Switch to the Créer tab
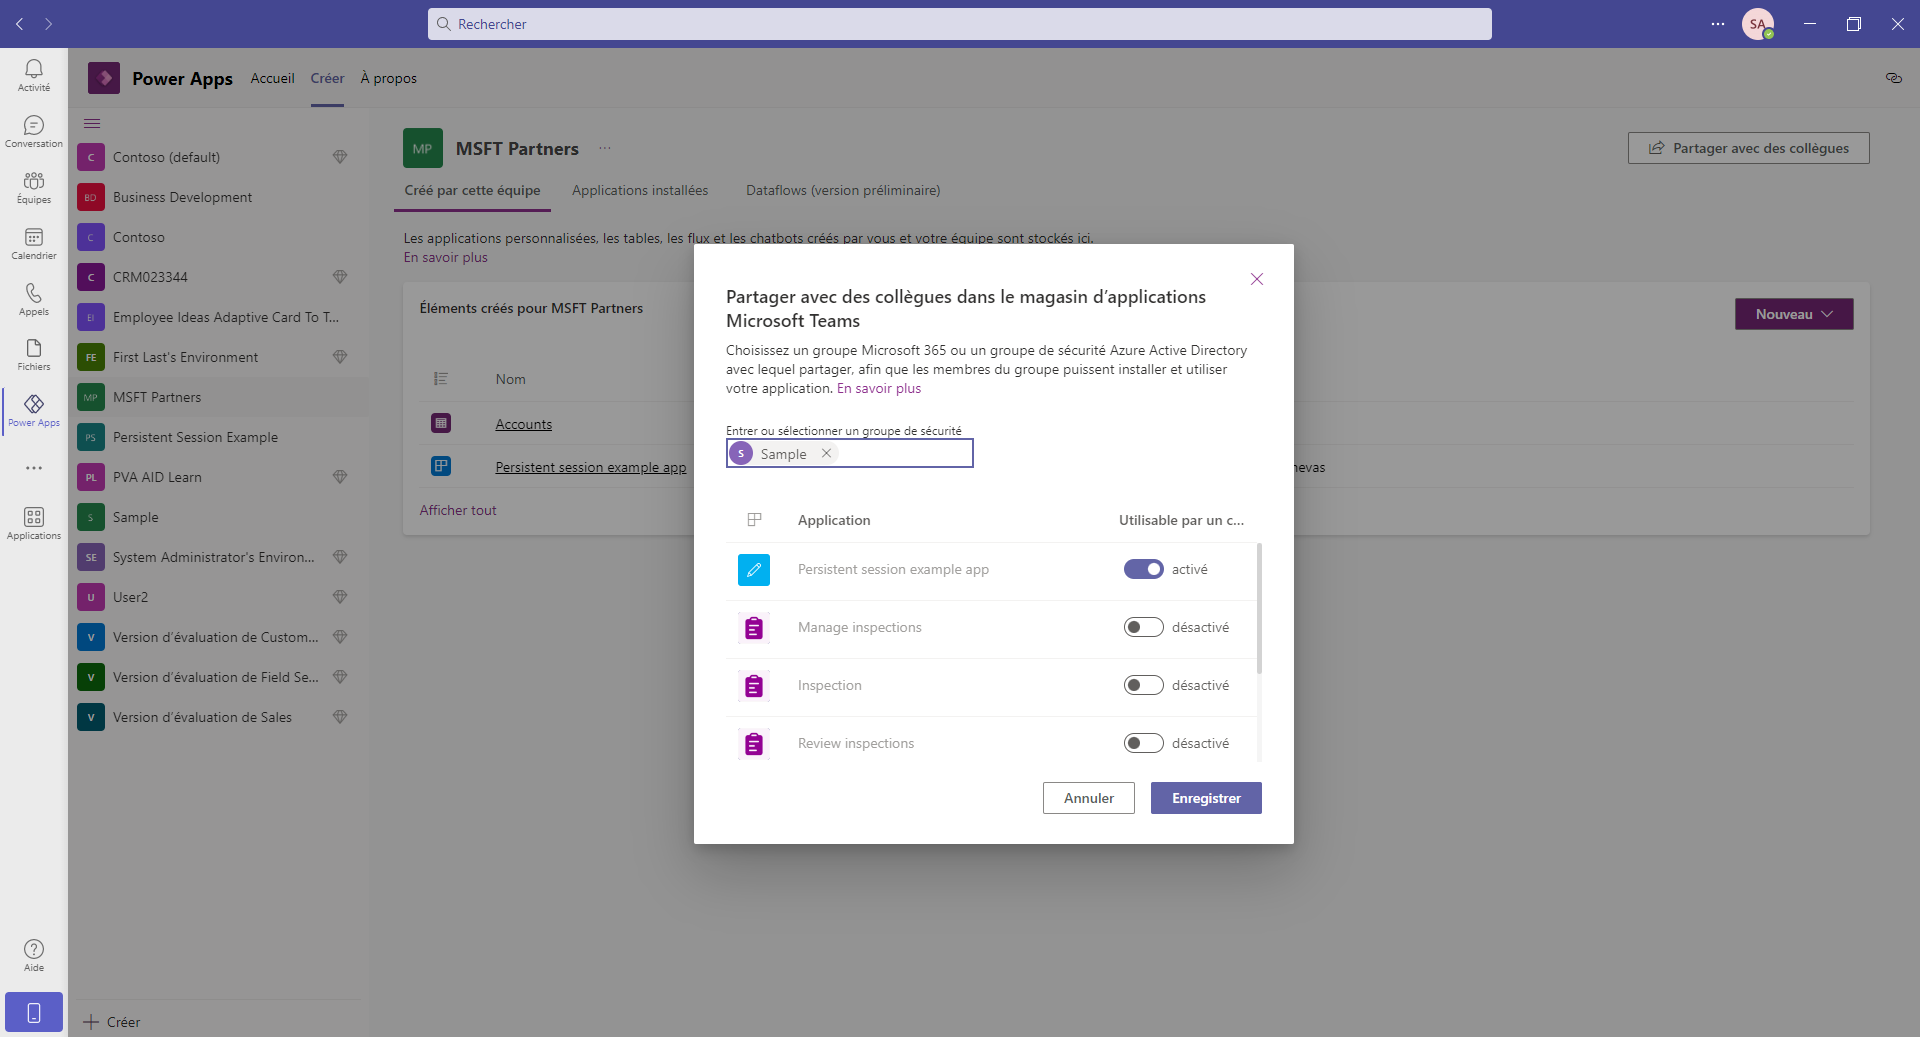The image size is (1920, 1037). click(327, 78)
